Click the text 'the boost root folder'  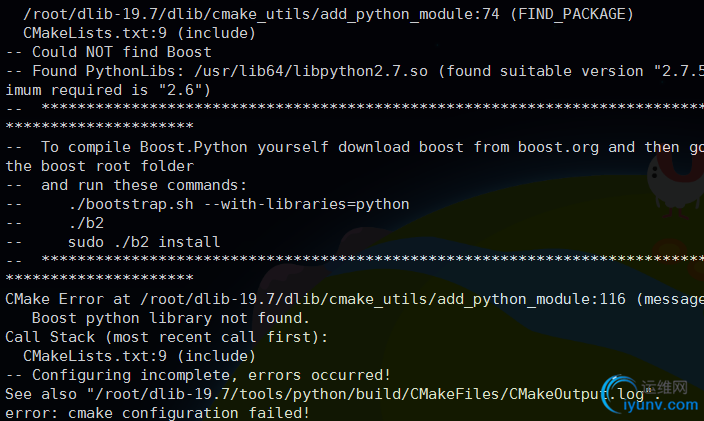tap(100, 166)
